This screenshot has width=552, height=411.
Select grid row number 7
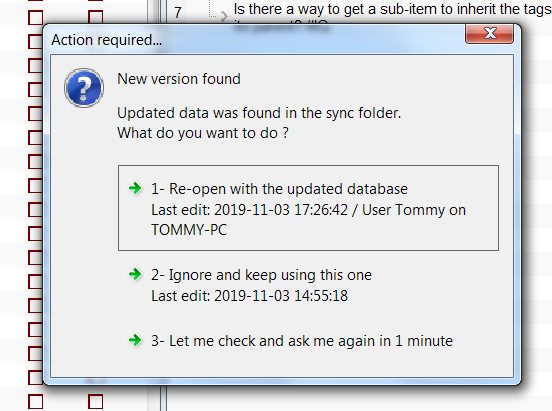(178, 13)
